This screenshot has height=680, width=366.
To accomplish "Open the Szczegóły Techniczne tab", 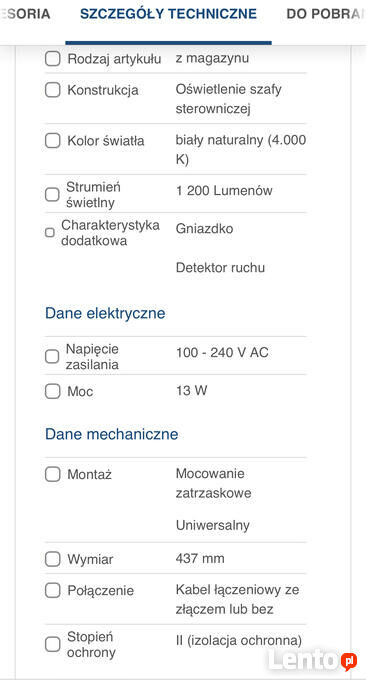I will [x=168, y=14].
